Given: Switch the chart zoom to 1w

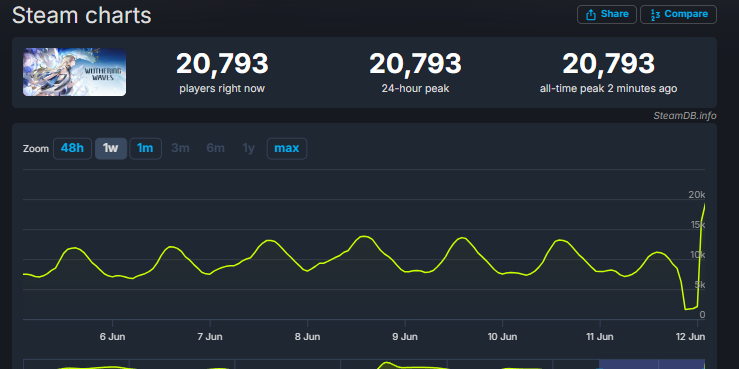Looking at the screenshot, I should coord(111,148).
